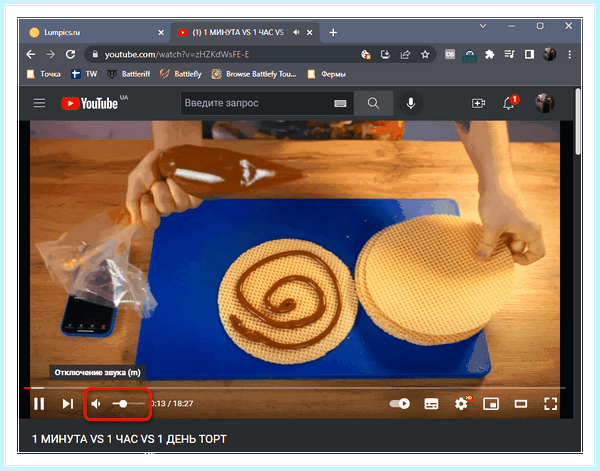Toggle subtitles with the captions button

click(x=431, y=404)
